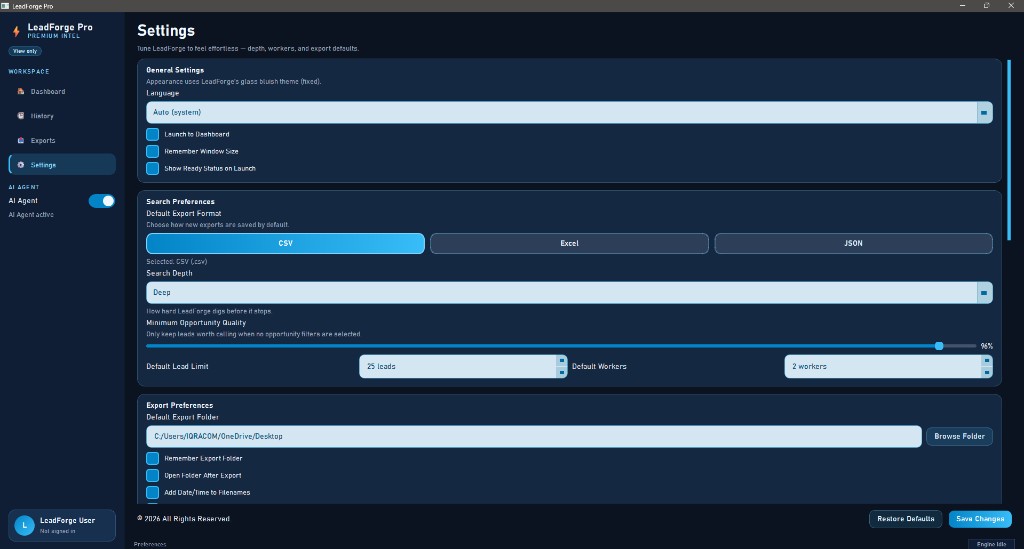Click the LeadForge Pro lightning bolt logo

[x=16, y=31]
